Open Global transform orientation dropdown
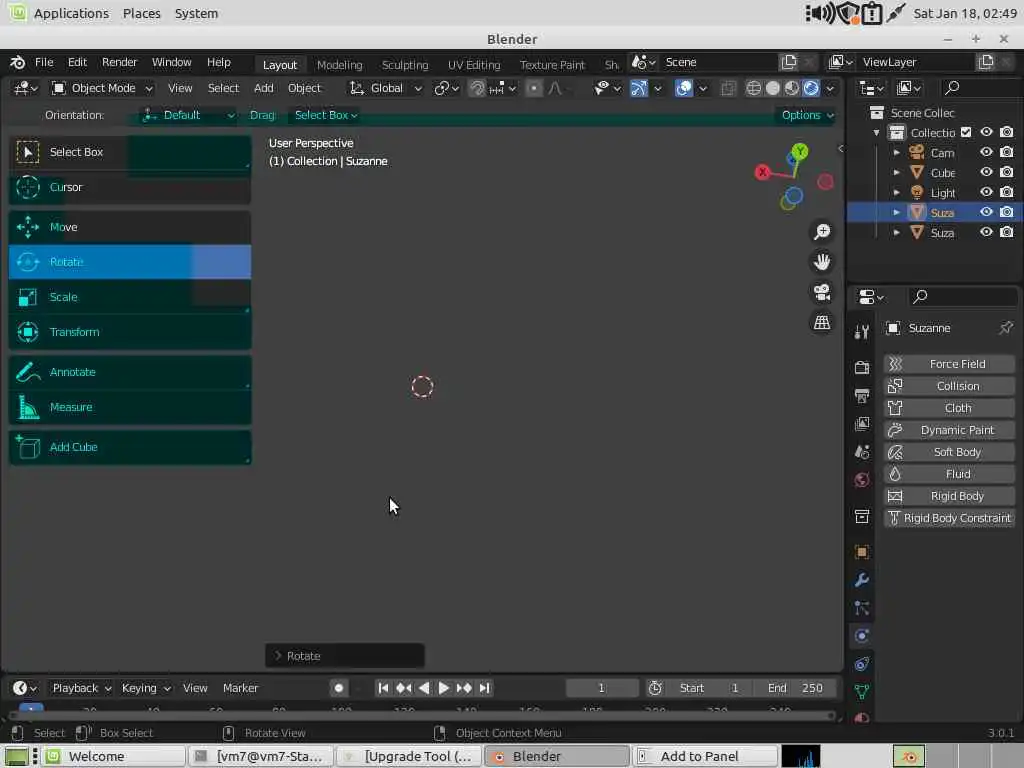This screenshot has width=1024, height=768. pos(385,88)
